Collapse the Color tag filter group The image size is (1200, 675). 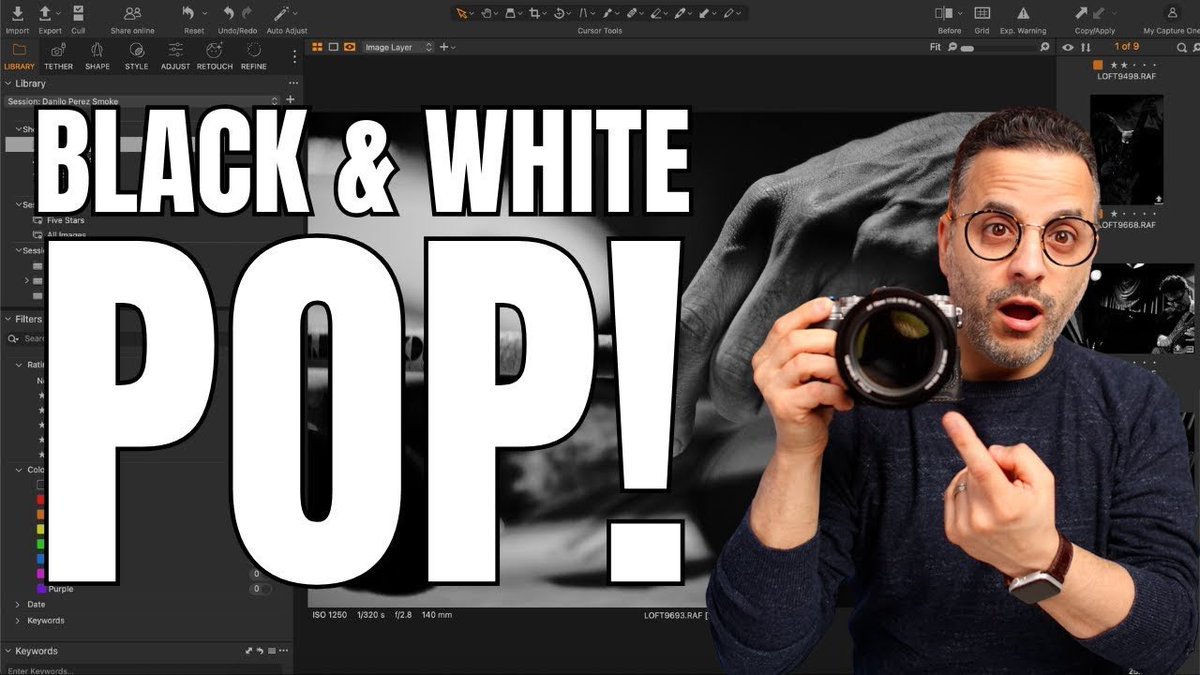click(17, 469)
